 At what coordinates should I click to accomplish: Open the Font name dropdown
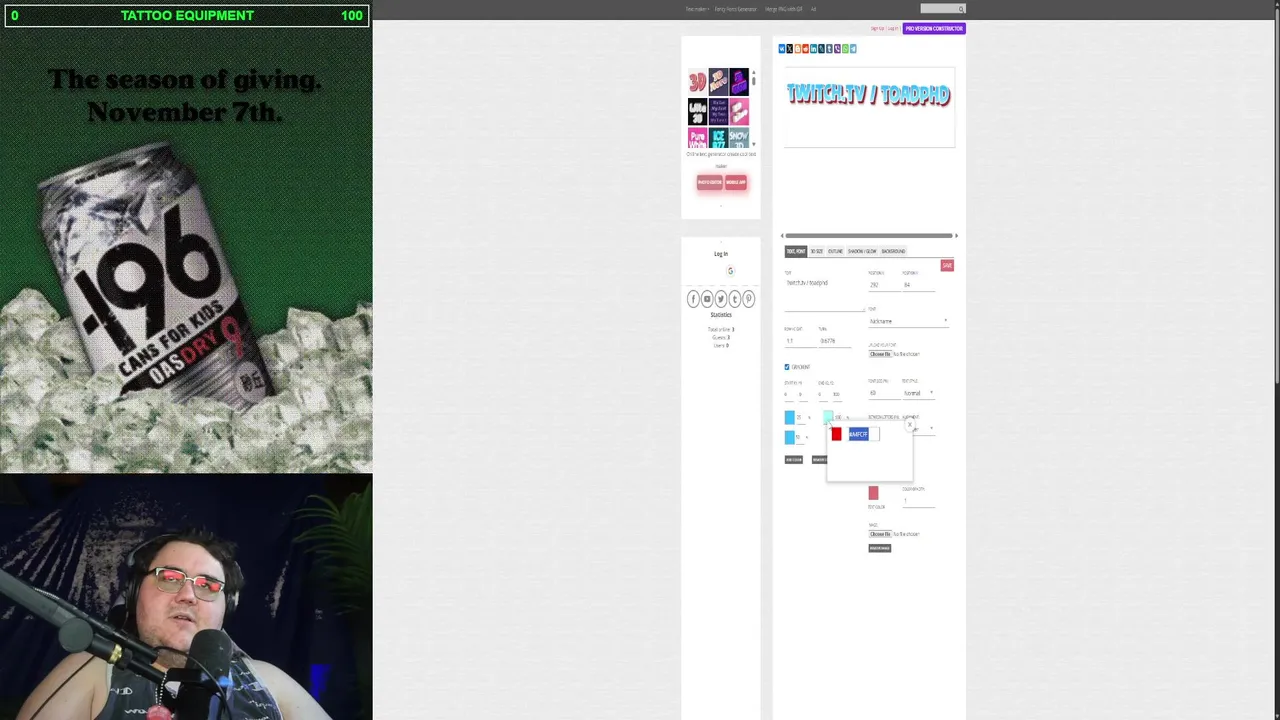tap(908, 321)
